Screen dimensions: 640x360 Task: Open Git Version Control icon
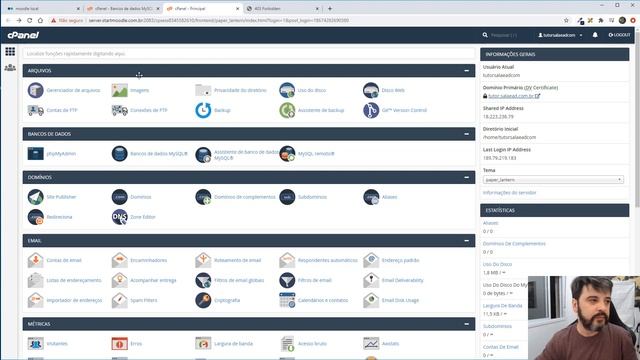371,110
